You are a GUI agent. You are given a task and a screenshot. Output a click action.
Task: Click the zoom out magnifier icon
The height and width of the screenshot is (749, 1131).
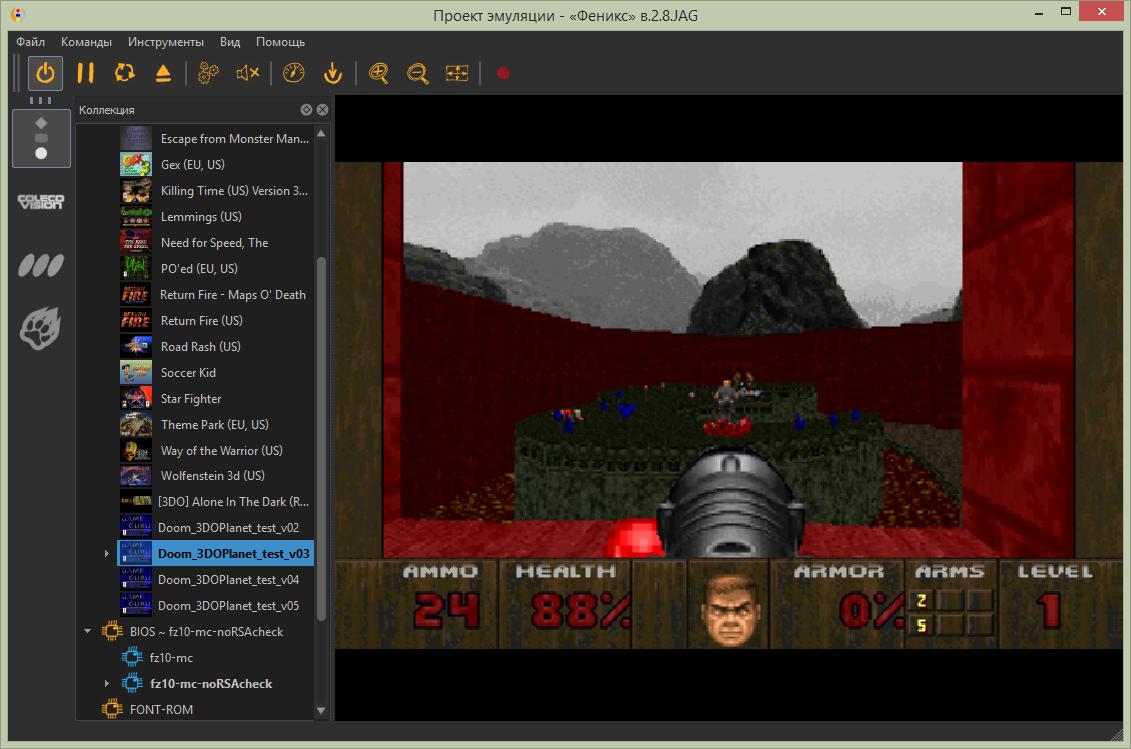click(418, 73)
